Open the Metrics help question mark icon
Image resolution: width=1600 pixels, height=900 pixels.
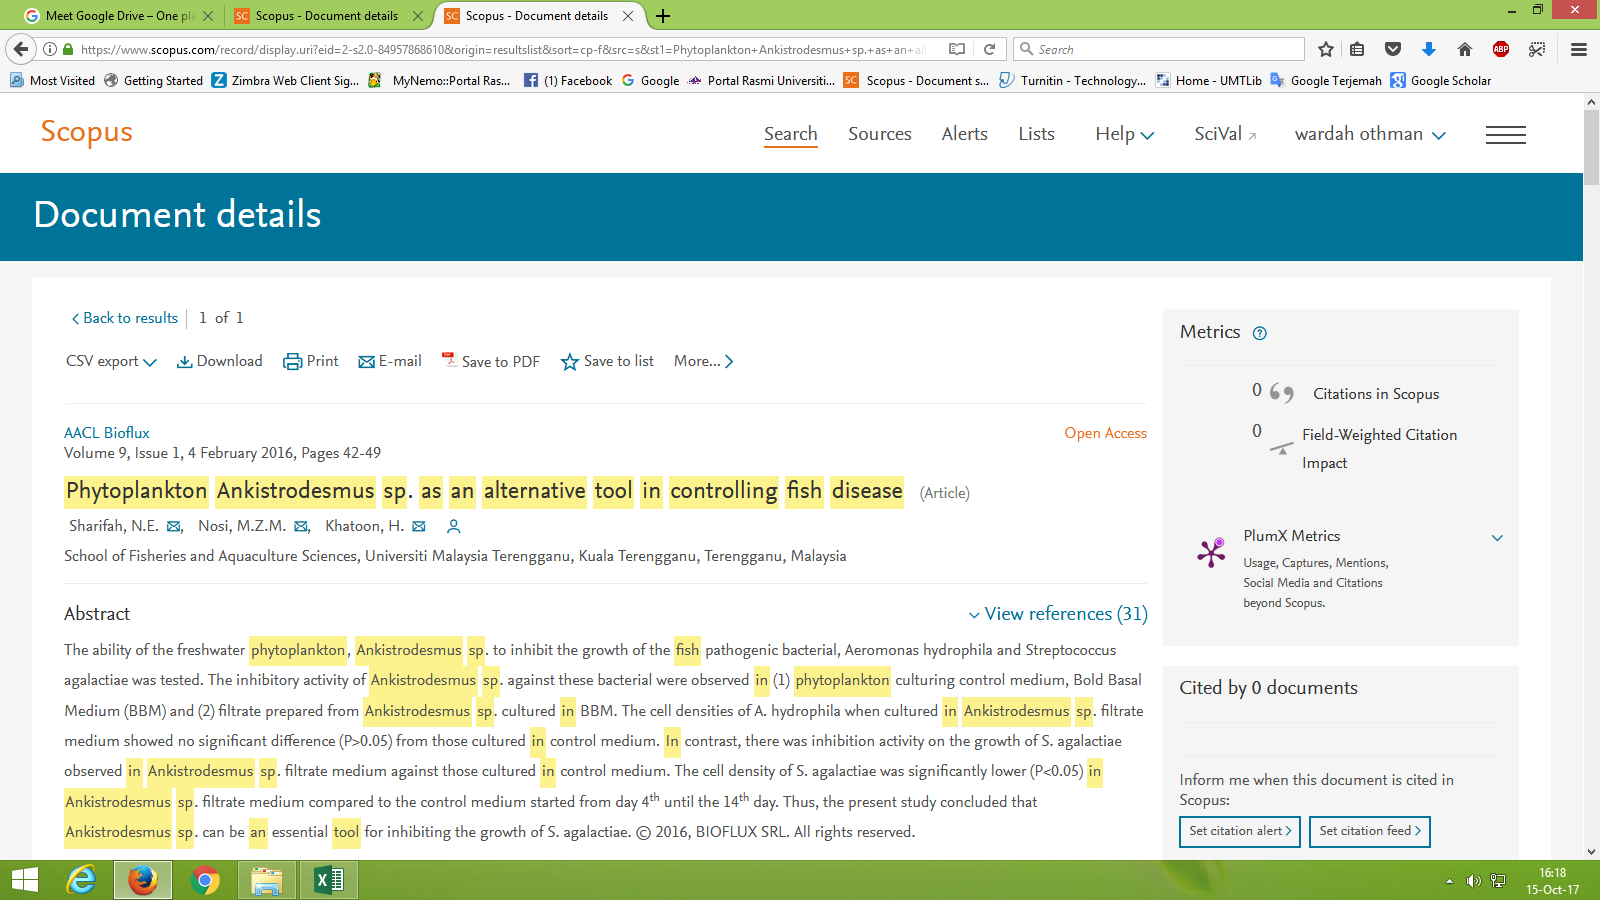tap(1260, 334)
